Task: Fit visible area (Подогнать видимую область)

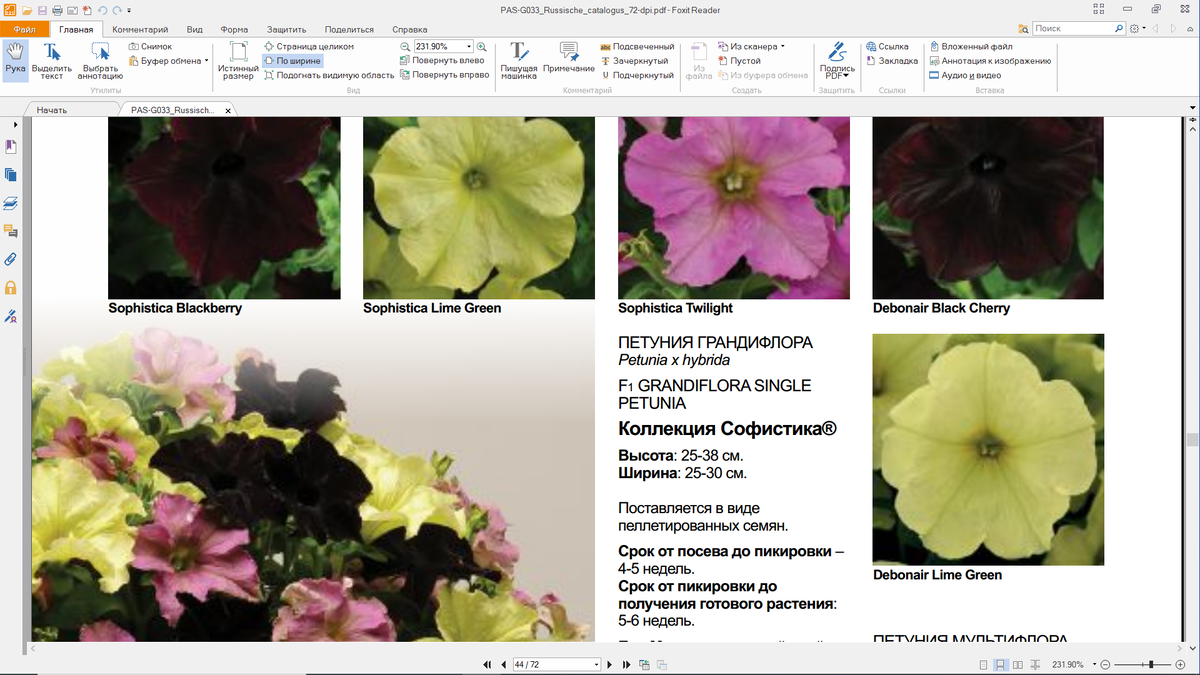Action: pyautogui.click(x=328, y=74)
